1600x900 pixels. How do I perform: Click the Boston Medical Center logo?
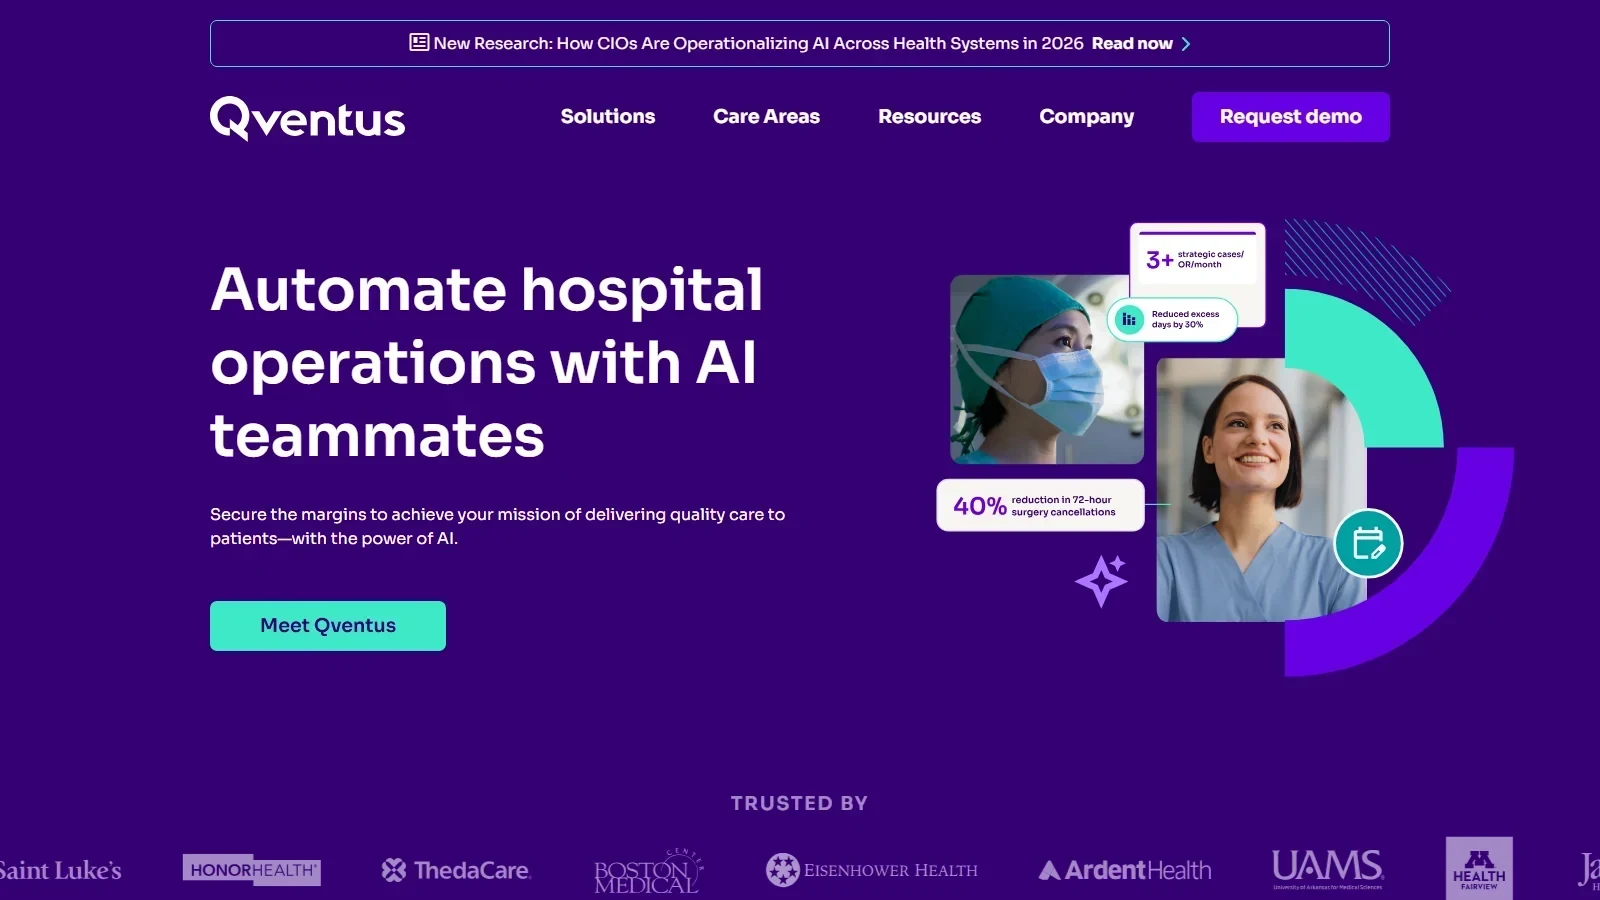click(649, 871)
